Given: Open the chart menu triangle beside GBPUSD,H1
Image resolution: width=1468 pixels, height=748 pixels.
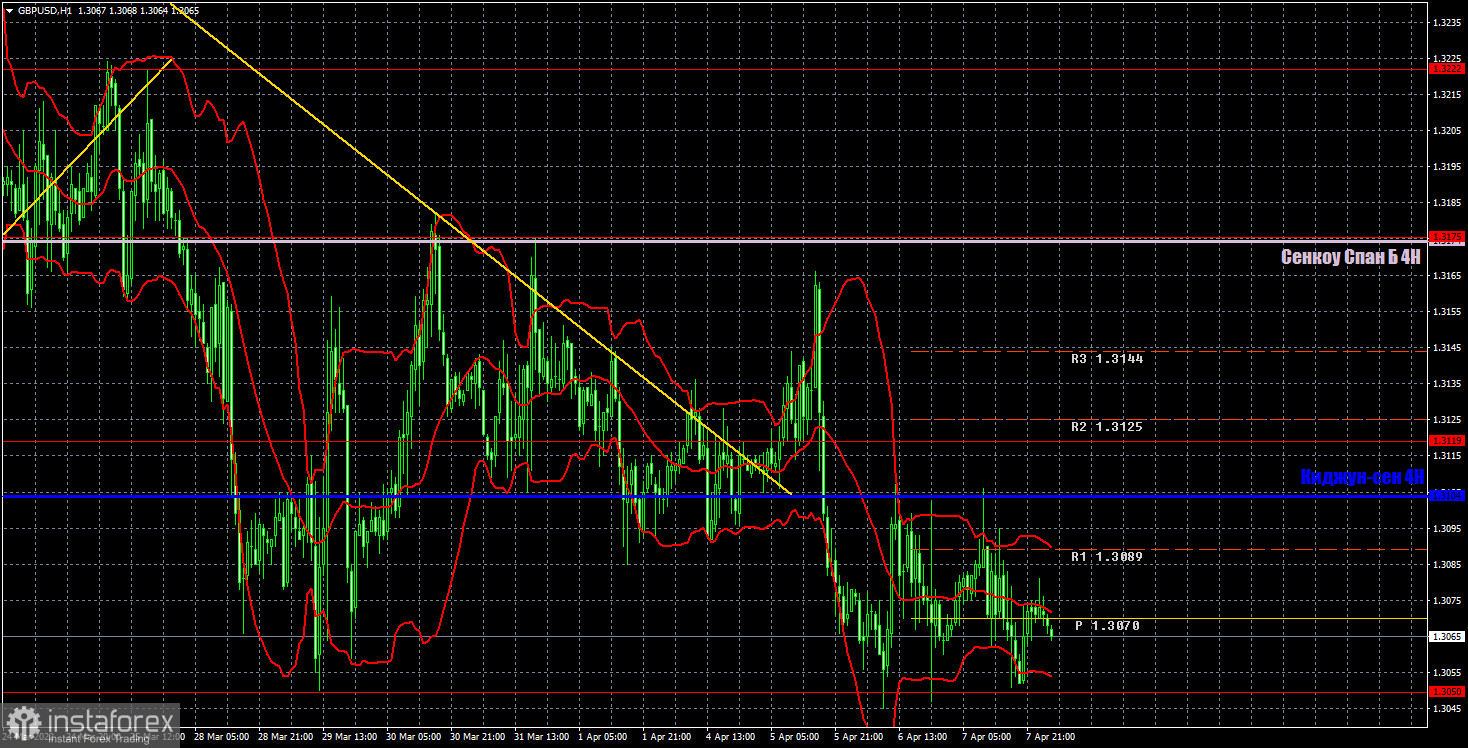Looking at the screenshot, I should (9, 9).
